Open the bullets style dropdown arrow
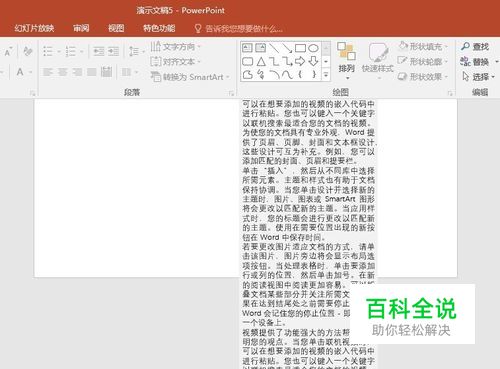 click(59, 52)
